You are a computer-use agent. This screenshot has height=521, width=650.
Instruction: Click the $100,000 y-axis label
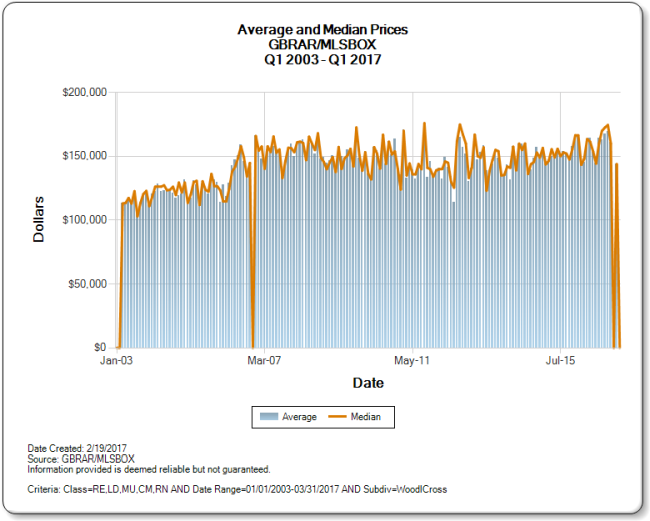coord(85,220)
